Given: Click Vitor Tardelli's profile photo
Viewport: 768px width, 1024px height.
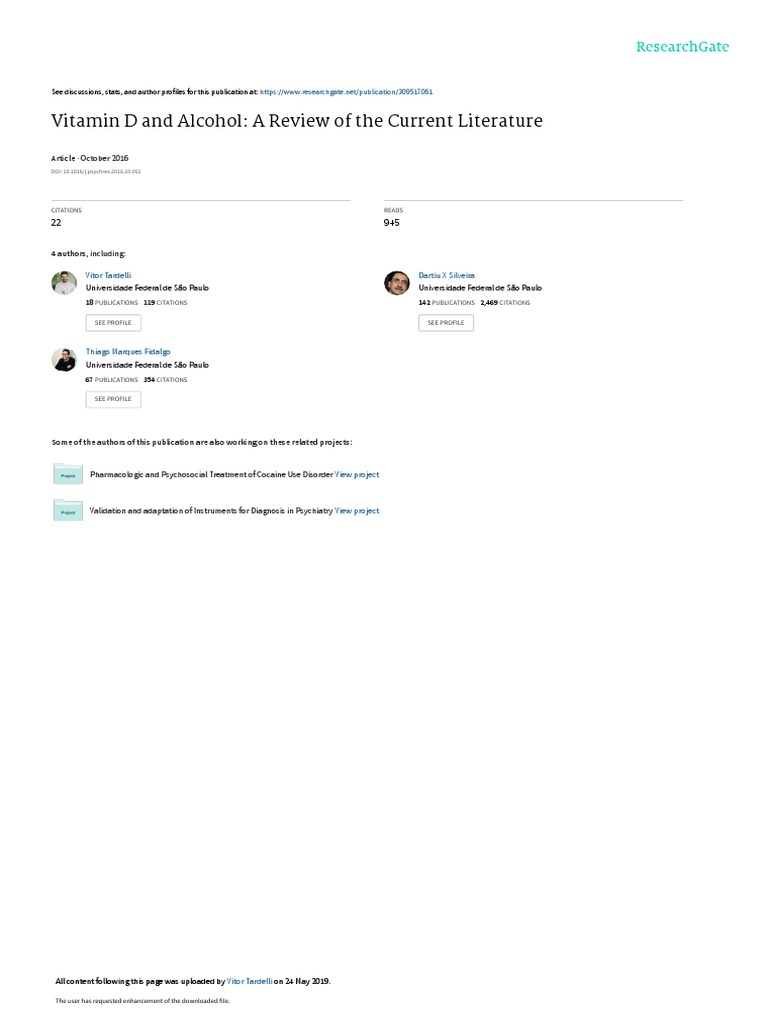Looking at the screenshot, I should click(64, 283).
